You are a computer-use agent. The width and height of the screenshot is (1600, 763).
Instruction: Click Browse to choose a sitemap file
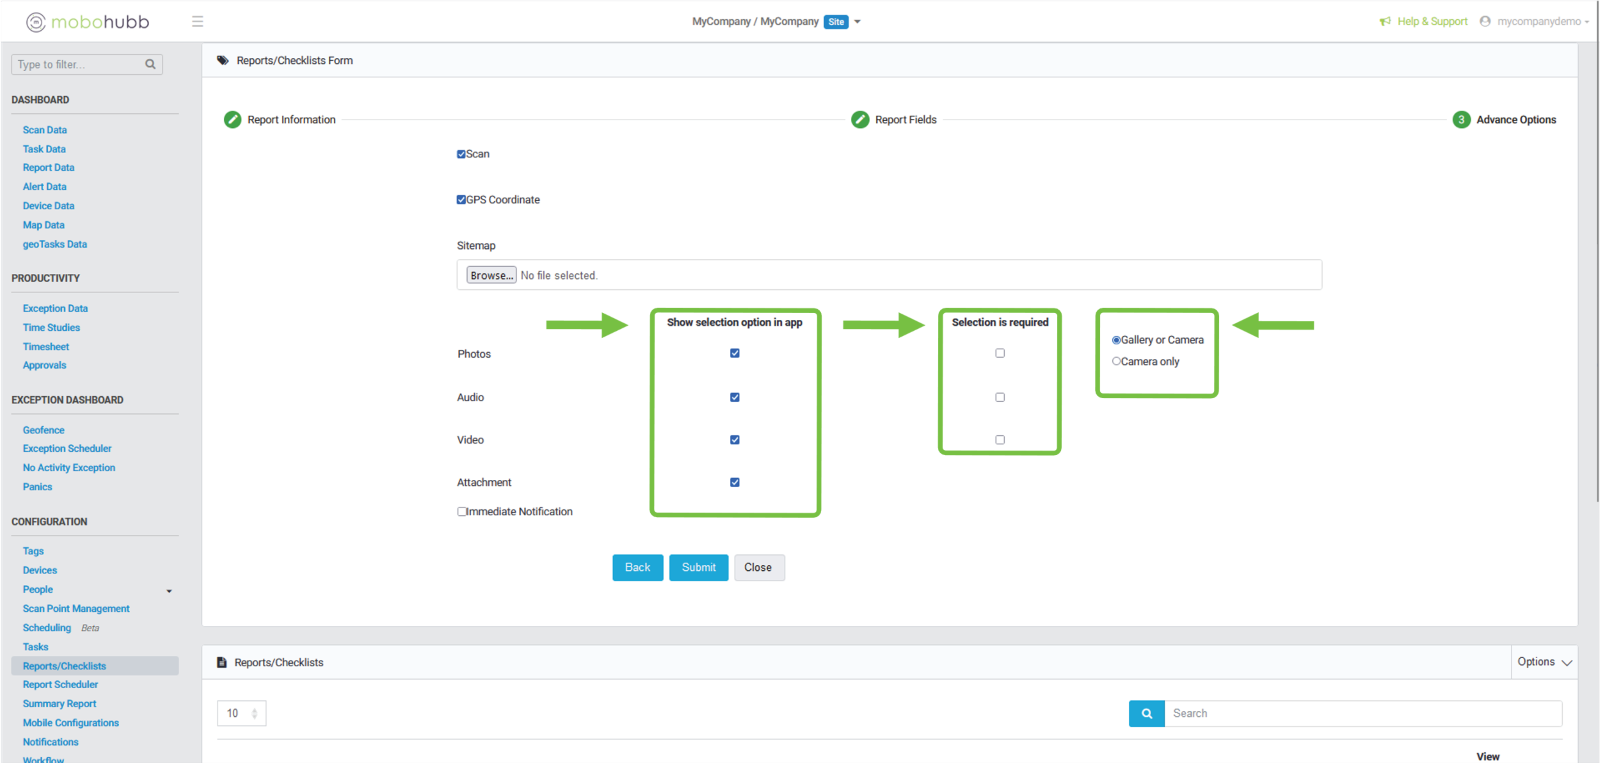[491, 275]
